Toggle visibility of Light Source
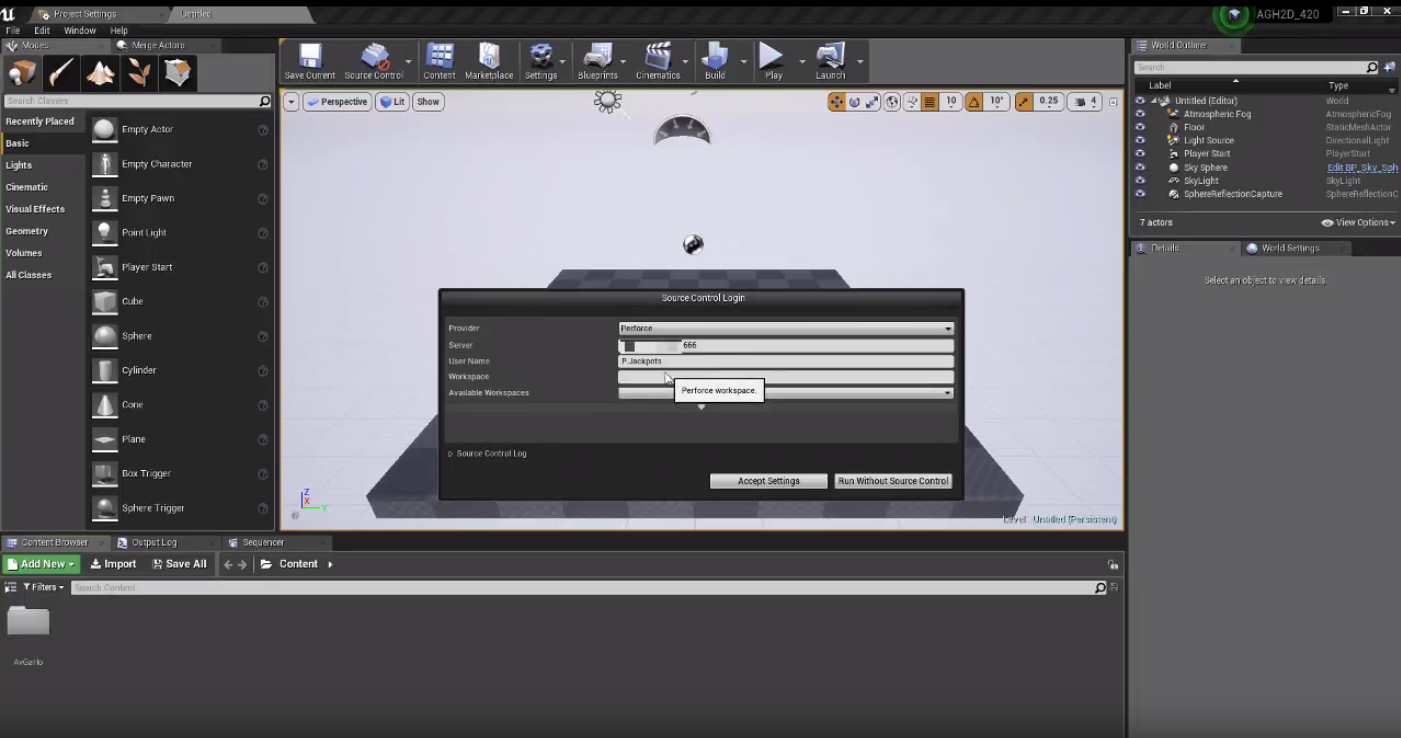Screen dimensions: 1401x738 coord(1140,141)
